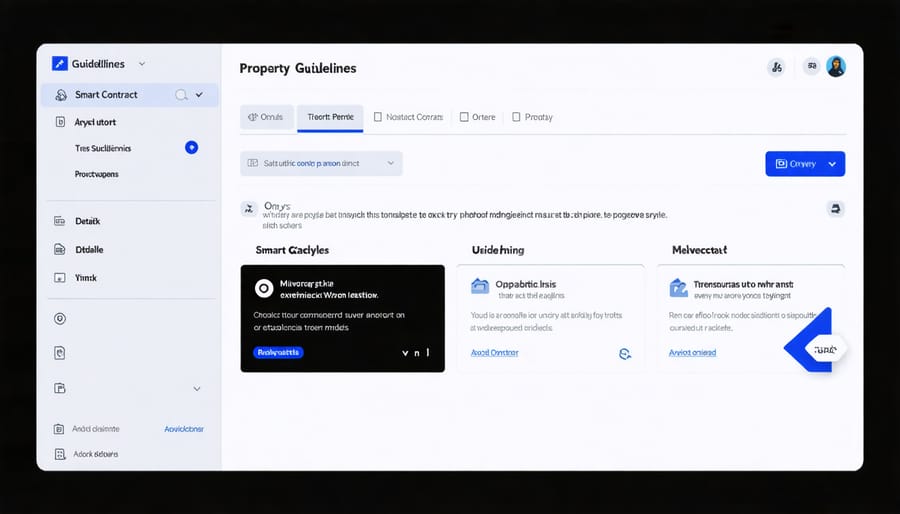The image size is (900, 514).
Task: Expand the Guidelines dropdown in sidebar header
Action: click(x=142, y=64)
